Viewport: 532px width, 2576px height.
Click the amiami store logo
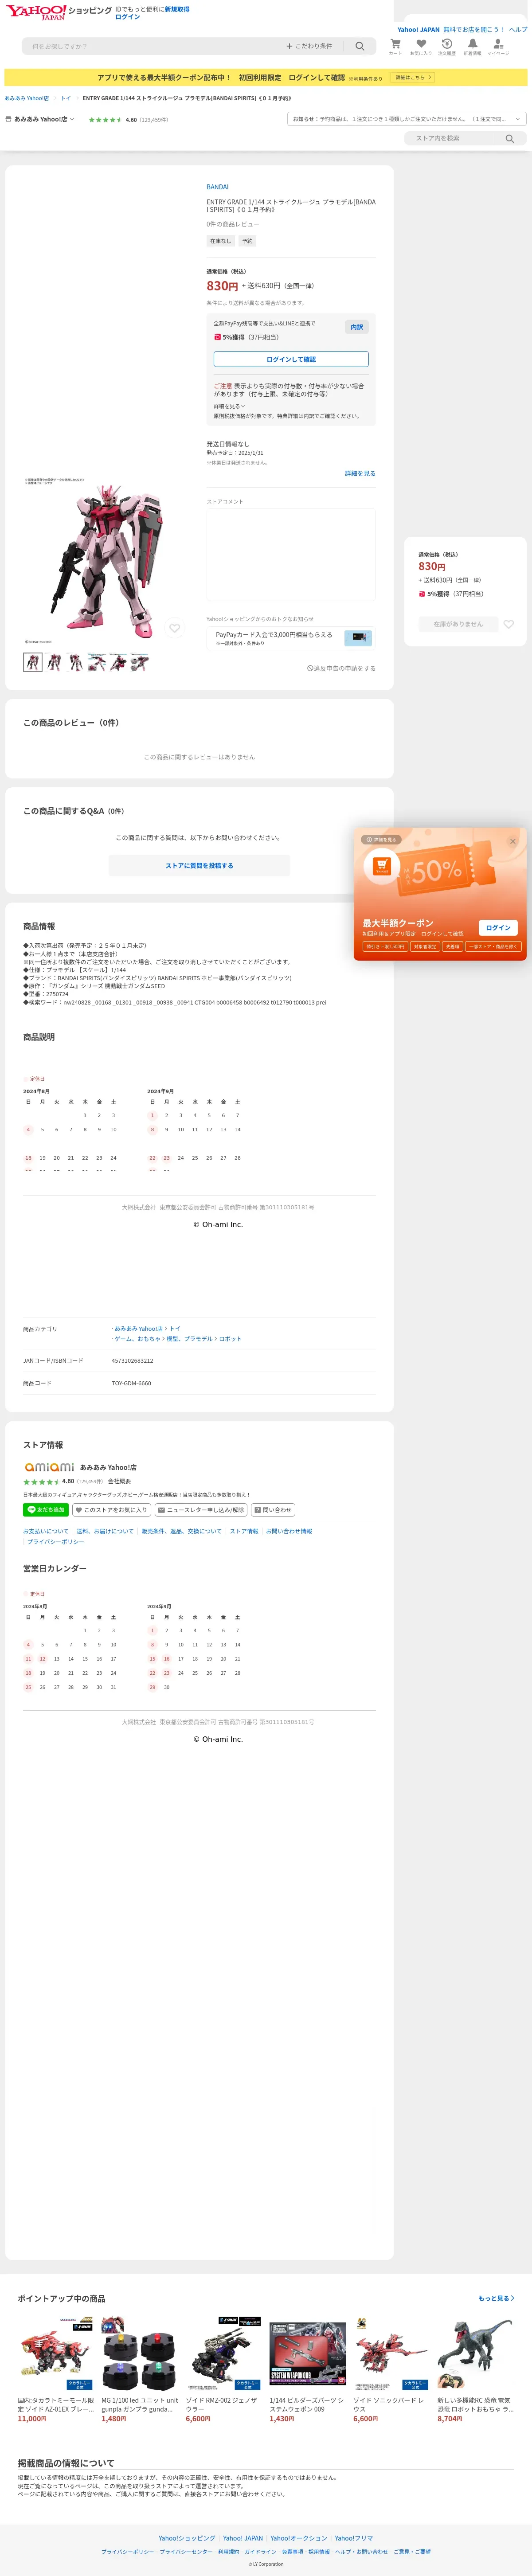pos(50,1467)
